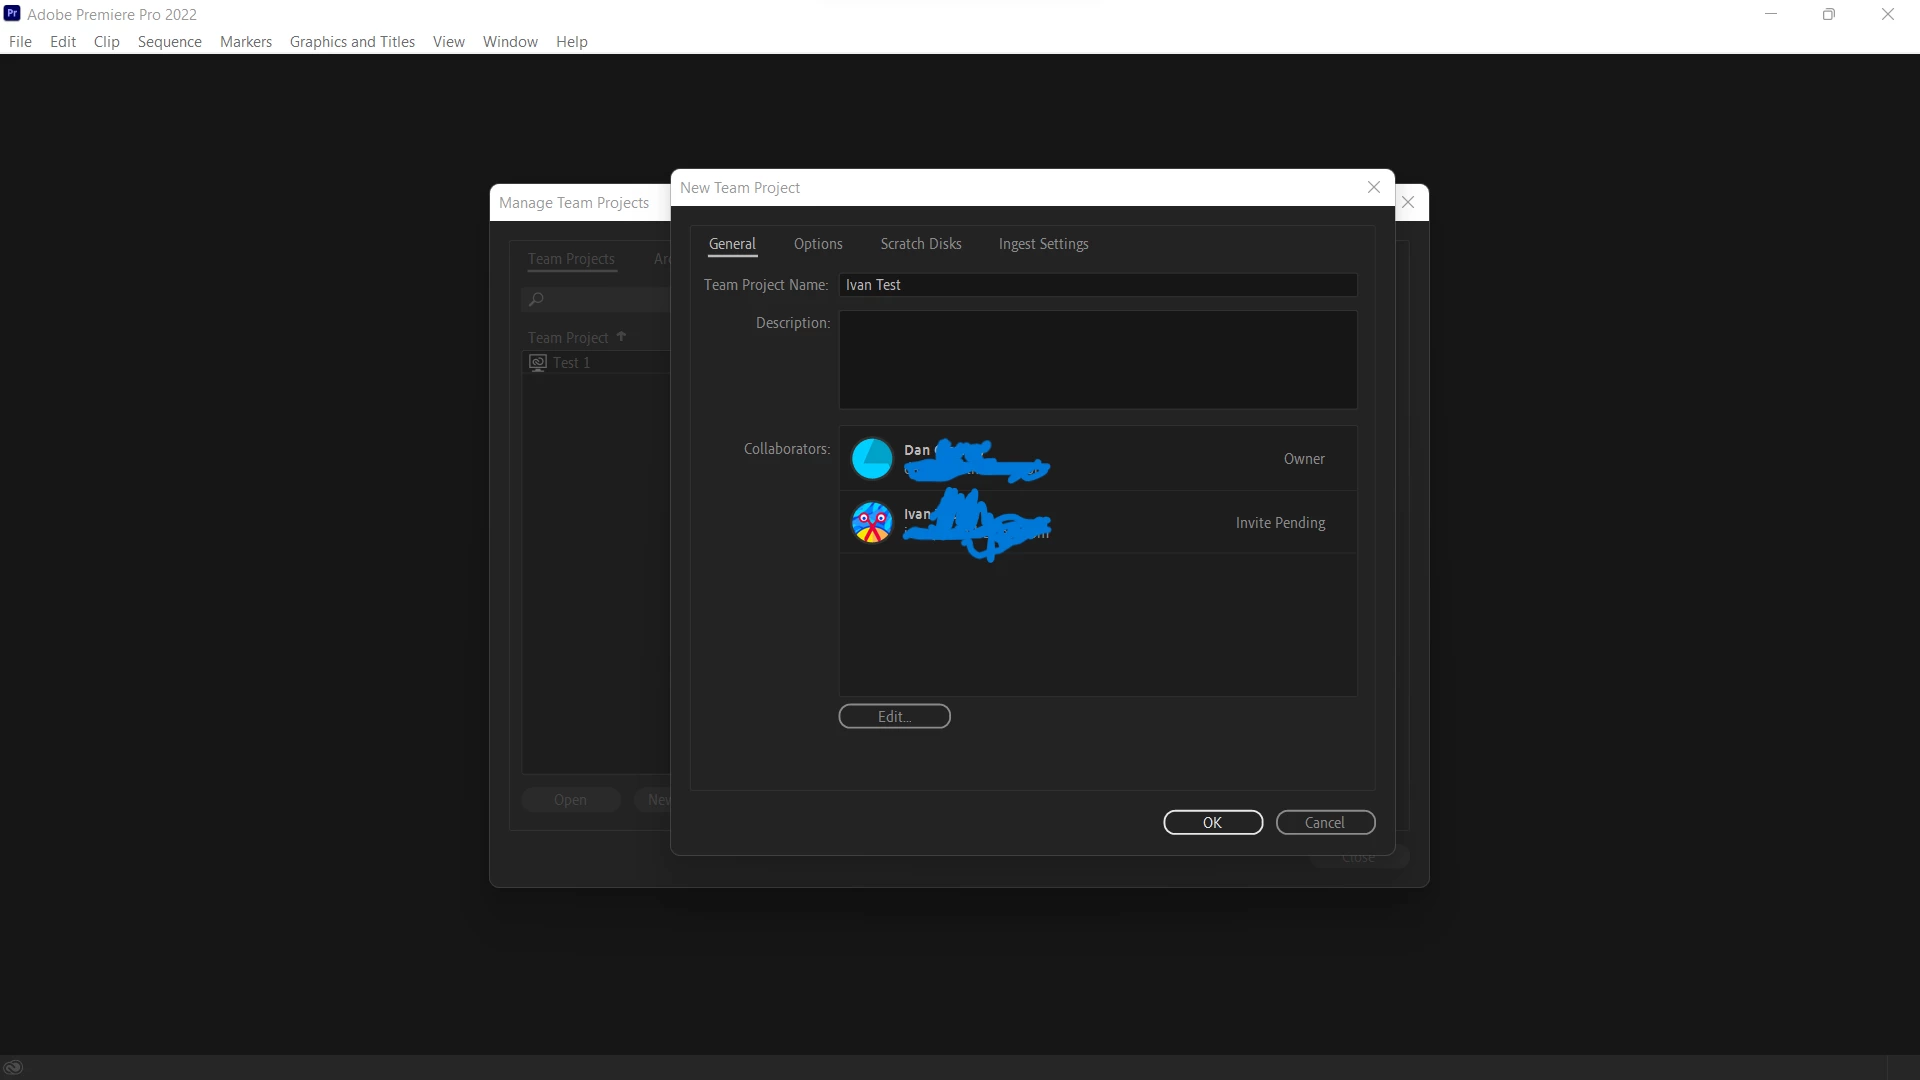Viewport: 1920px width, 1080px height.
Task: Open the Sequence menu
Action: coord(169,42)
